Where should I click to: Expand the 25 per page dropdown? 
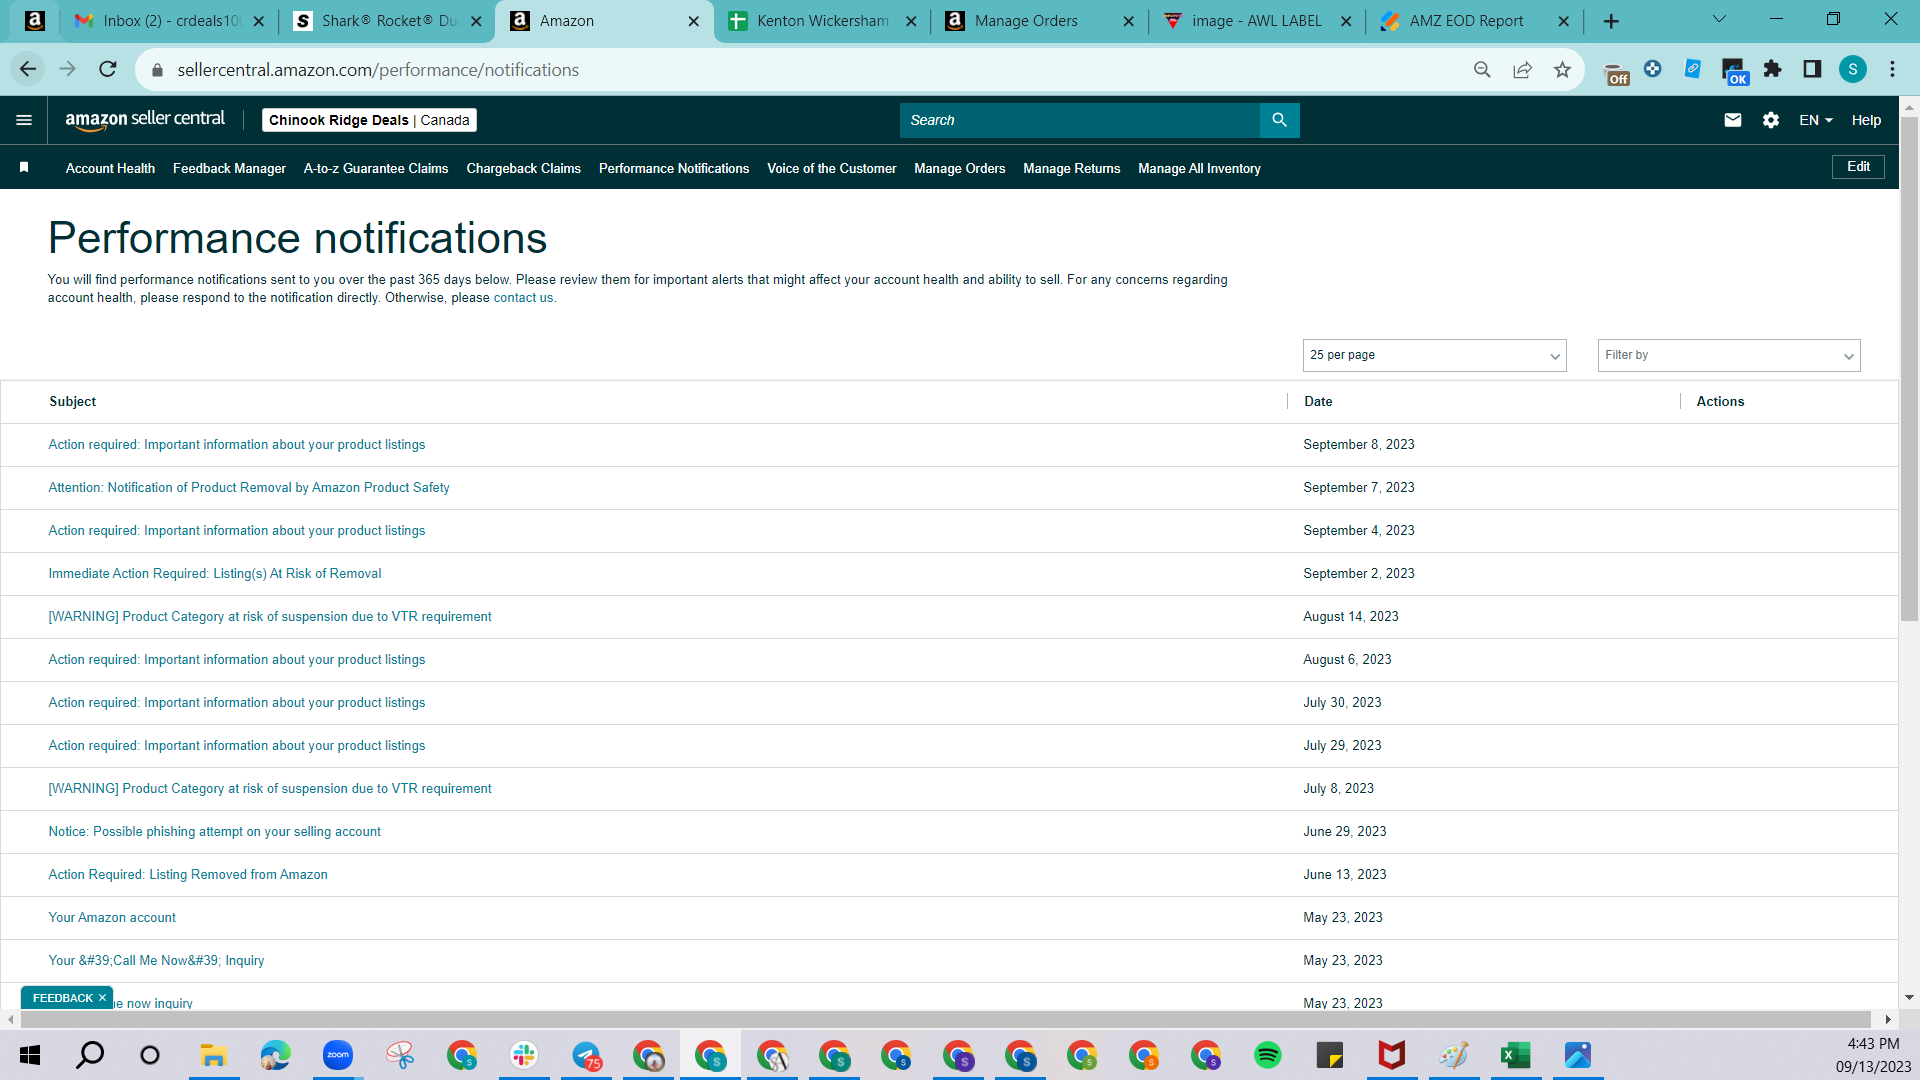(1434, 355)
